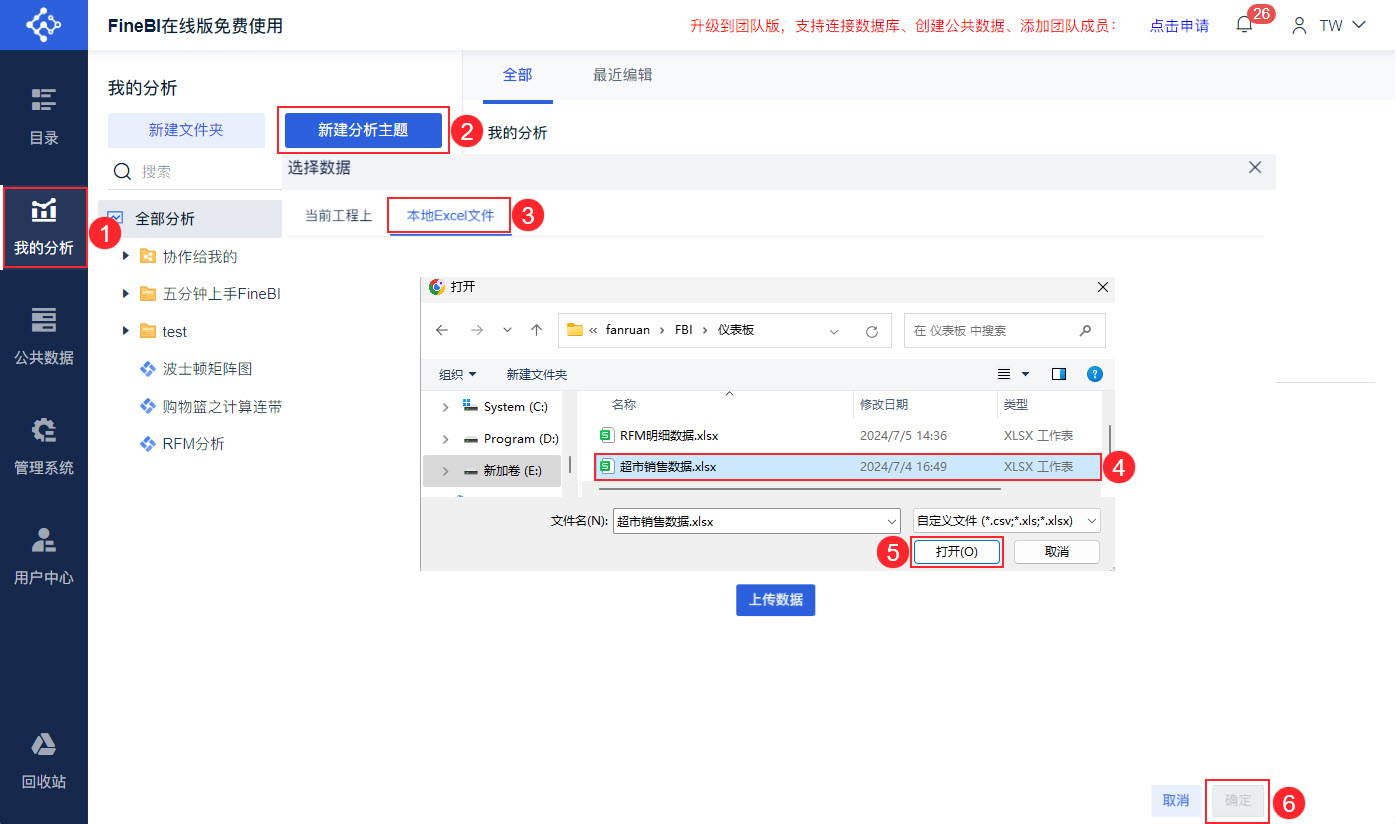
Task: Expand the 五分钟上手FineBI folder
Action: (x=126, y=294)
